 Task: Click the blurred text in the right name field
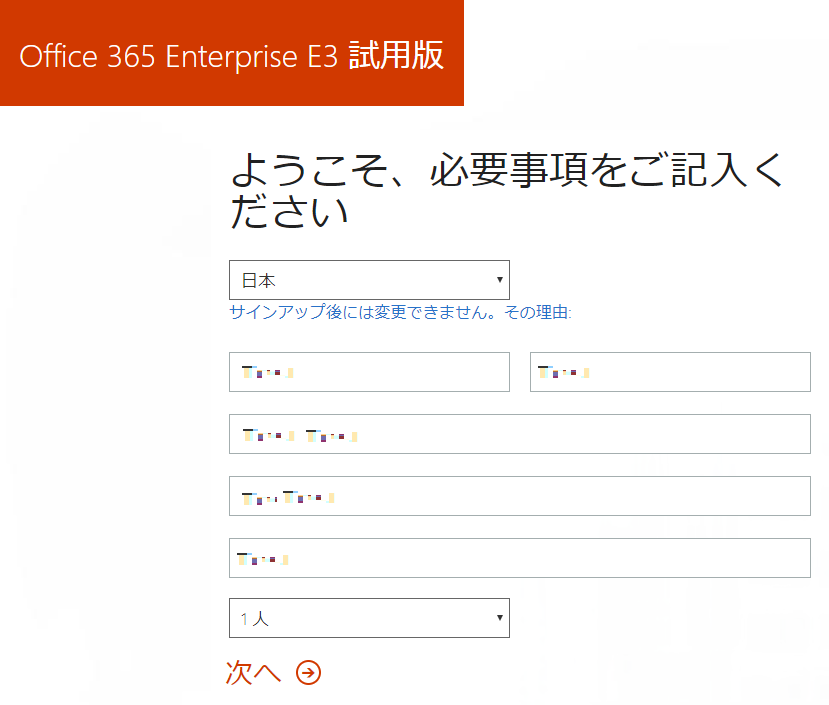tap(564, 372)
